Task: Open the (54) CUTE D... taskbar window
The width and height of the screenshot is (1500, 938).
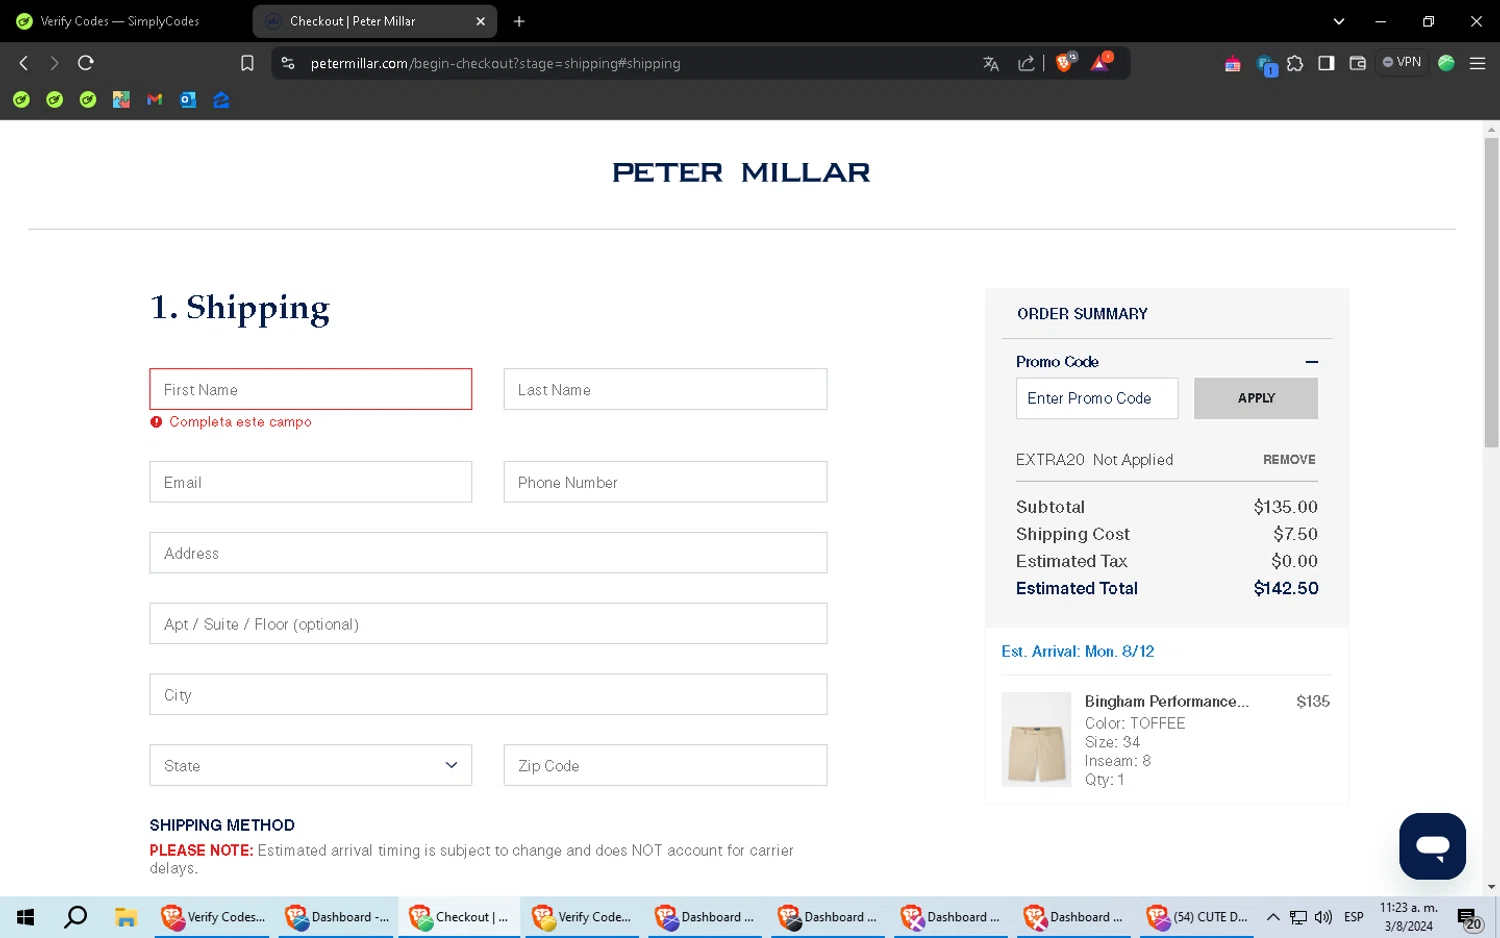Action: click(1197, 917)
